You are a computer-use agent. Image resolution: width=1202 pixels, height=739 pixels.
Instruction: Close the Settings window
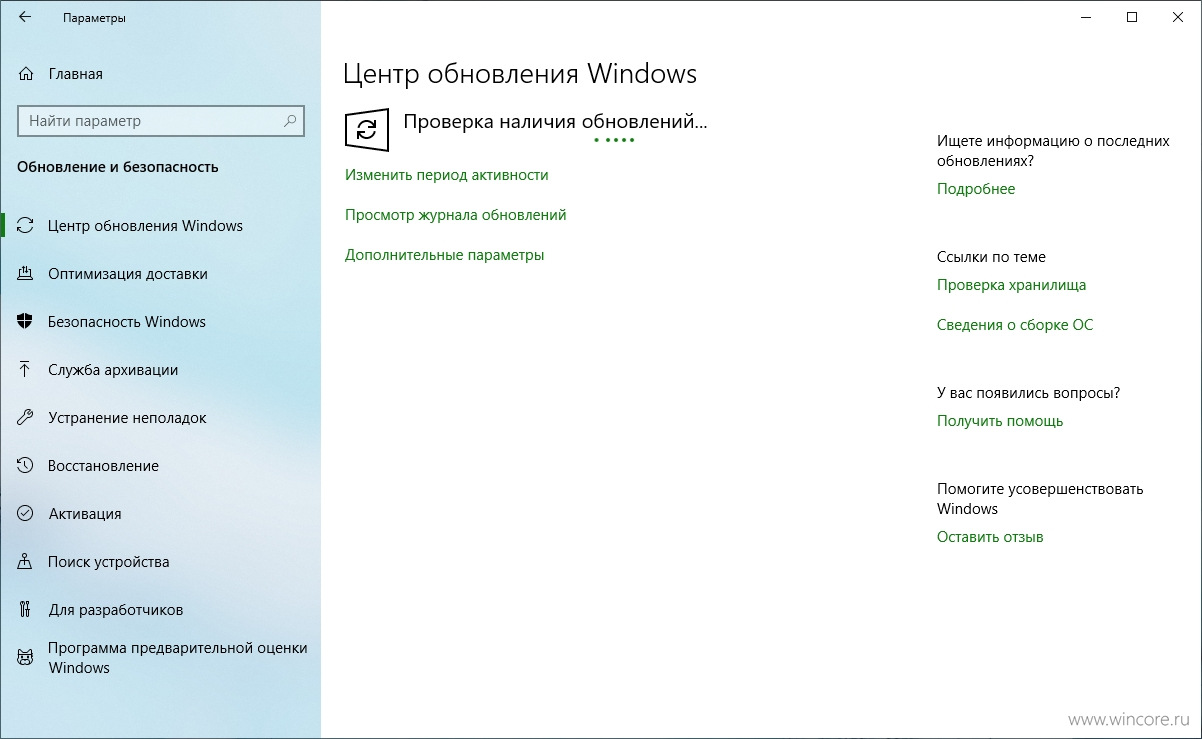tap(1178, 17)
